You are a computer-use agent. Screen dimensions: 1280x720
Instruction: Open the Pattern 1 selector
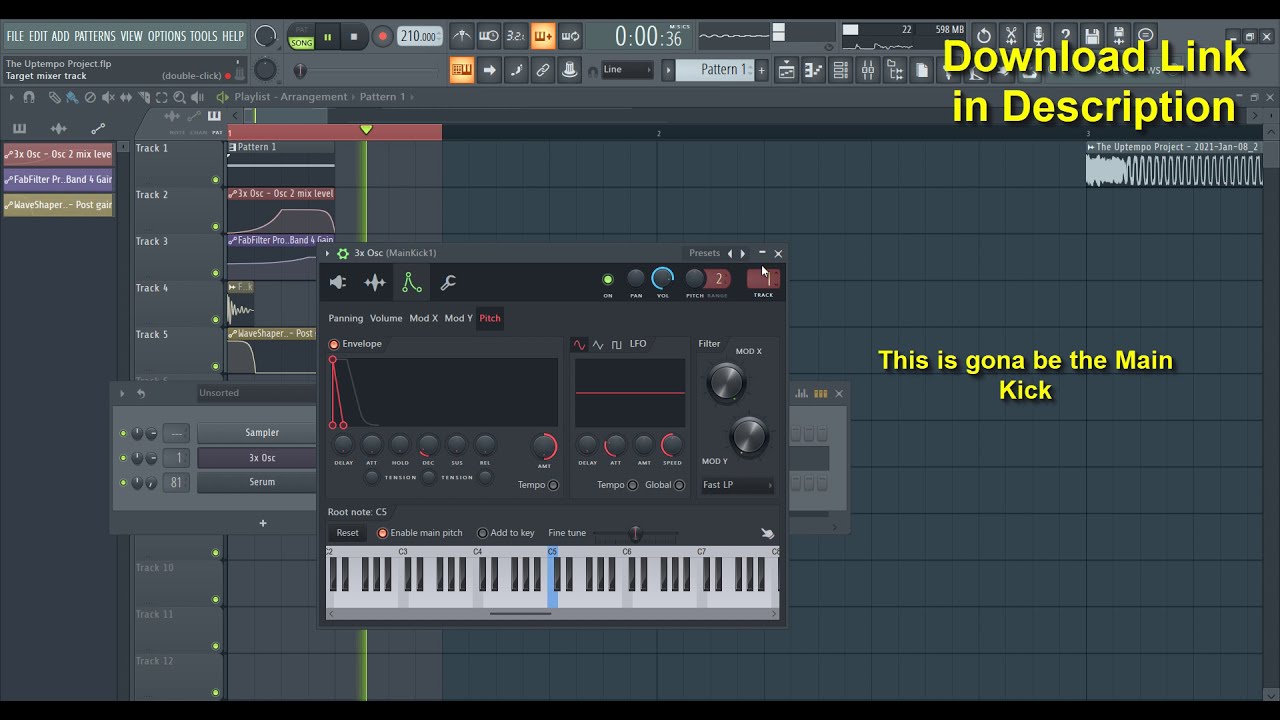(714, 70)
